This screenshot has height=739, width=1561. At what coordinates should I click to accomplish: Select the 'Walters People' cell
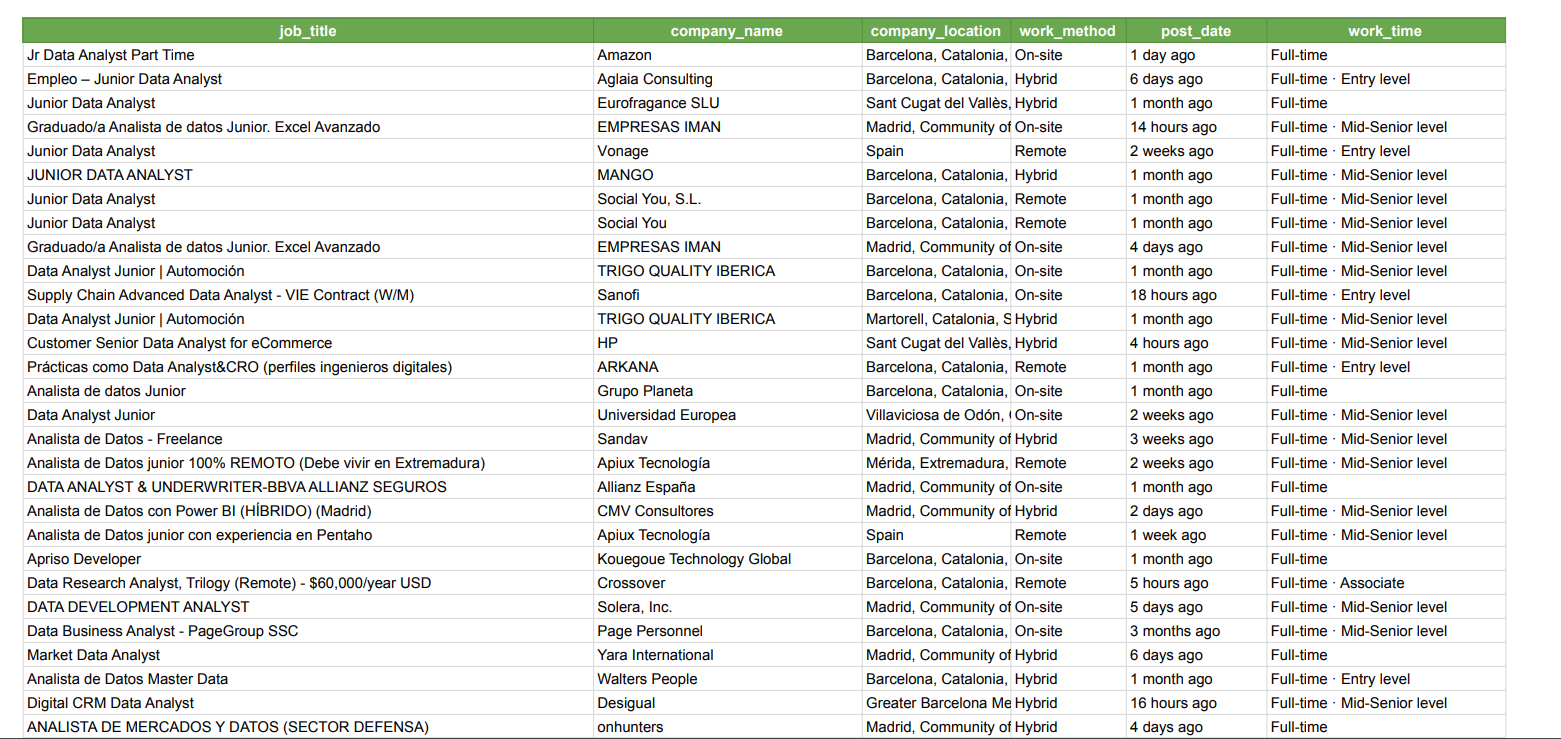click(727, 679)
